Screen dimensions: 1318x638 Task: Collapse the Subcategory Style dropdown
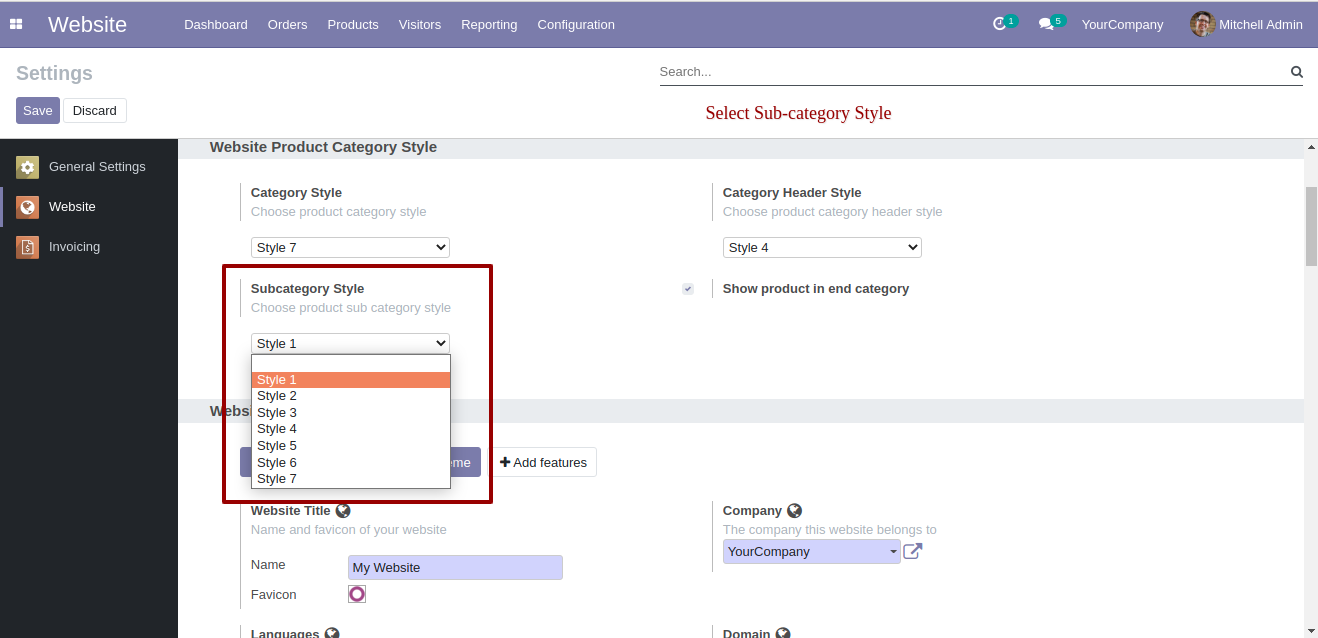[x=350, y=343]
